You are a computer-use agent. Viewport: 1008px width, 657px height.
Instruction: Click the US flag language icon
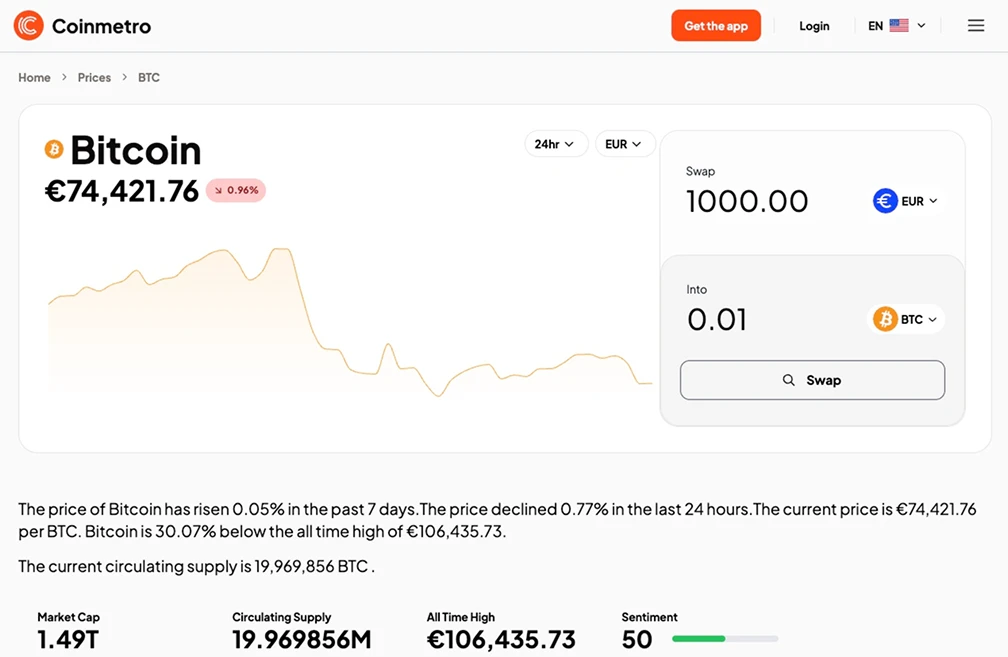[897, 25]
